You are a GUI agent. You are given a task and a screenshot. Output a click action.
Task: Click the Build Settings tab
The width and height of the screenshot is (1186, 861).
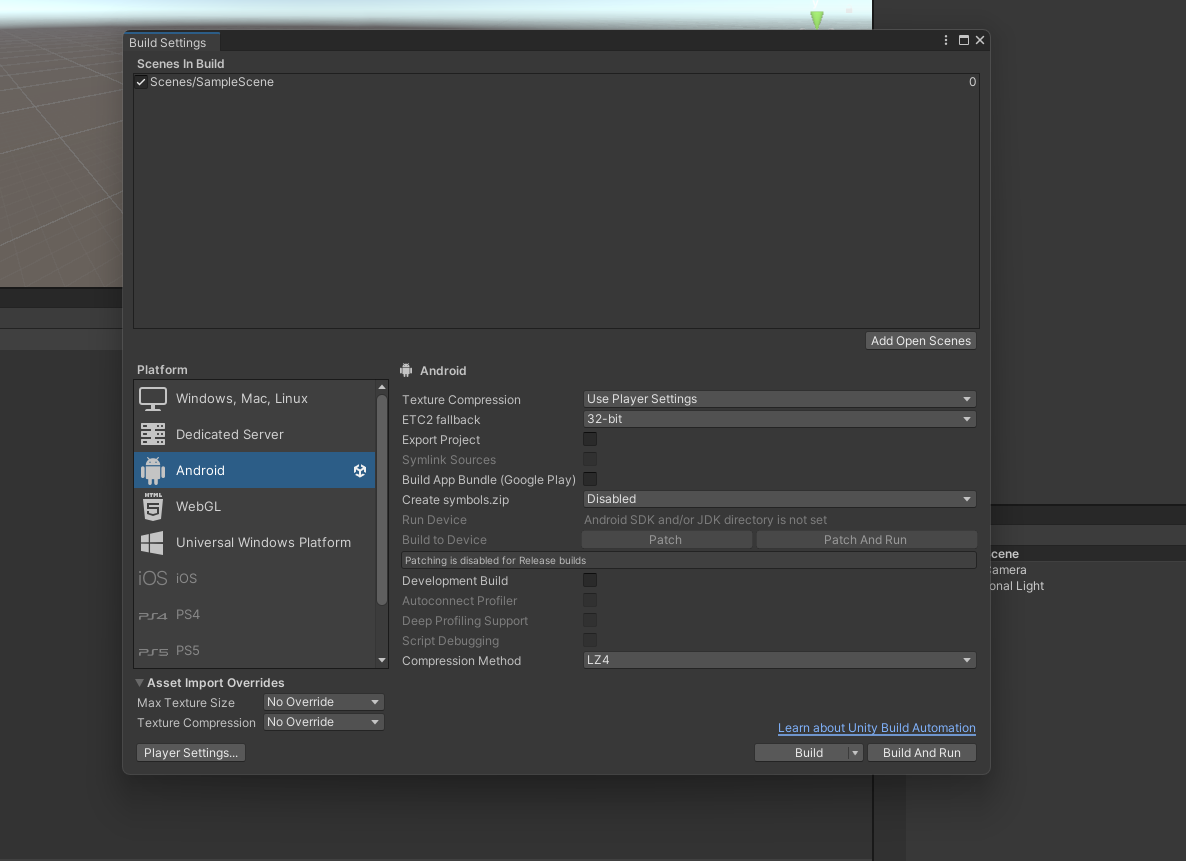tap(168, 43)
